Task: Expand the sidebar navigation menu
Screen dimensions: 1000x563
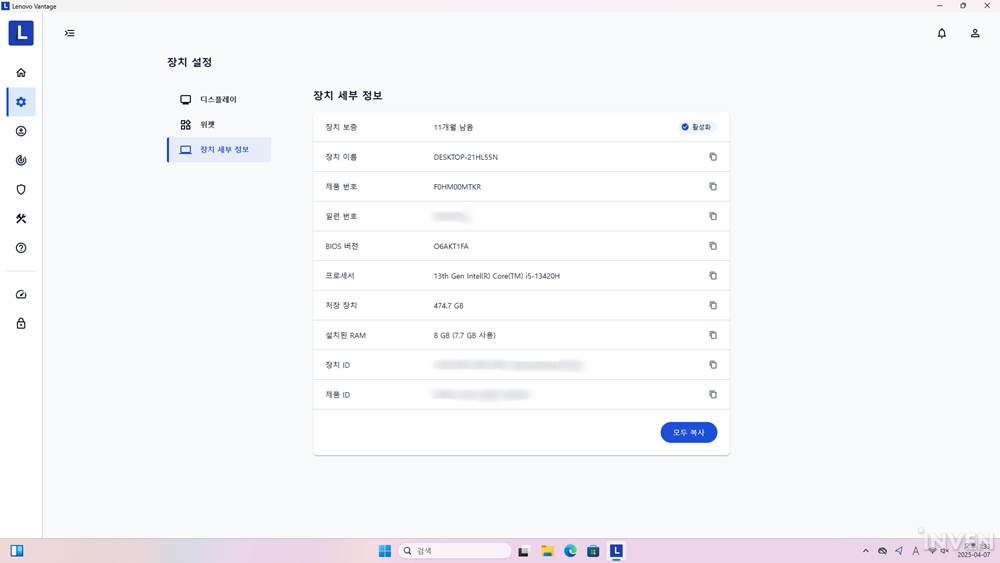Action: [x=70, y=33]
